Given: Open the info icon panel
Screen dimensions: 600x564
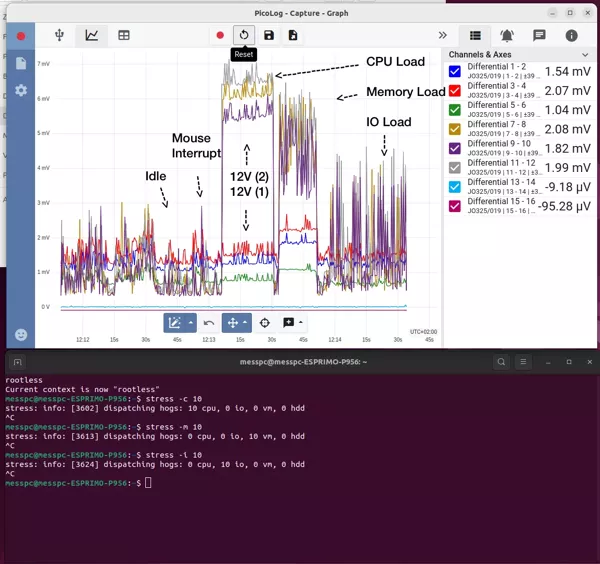Looking at the screenshot, I should click(x=571, y=36).
